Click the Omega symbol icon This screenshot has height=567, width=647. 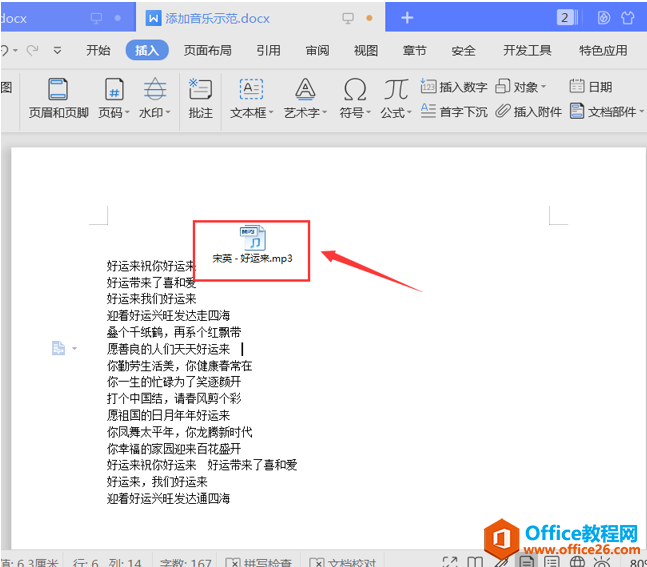tap(355, 89)
